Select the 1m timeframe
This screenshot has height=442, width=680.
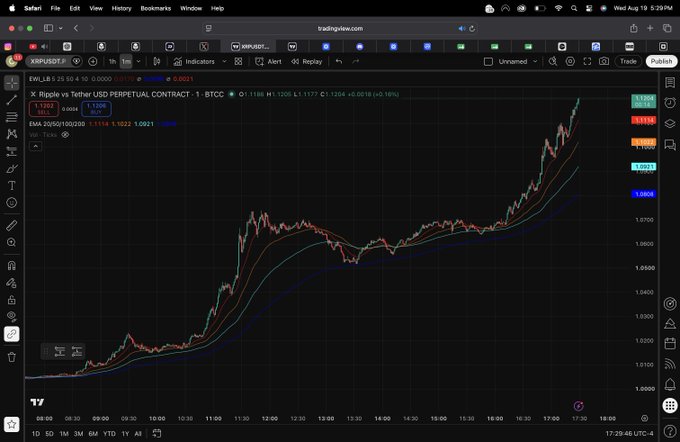coord(126,62)
